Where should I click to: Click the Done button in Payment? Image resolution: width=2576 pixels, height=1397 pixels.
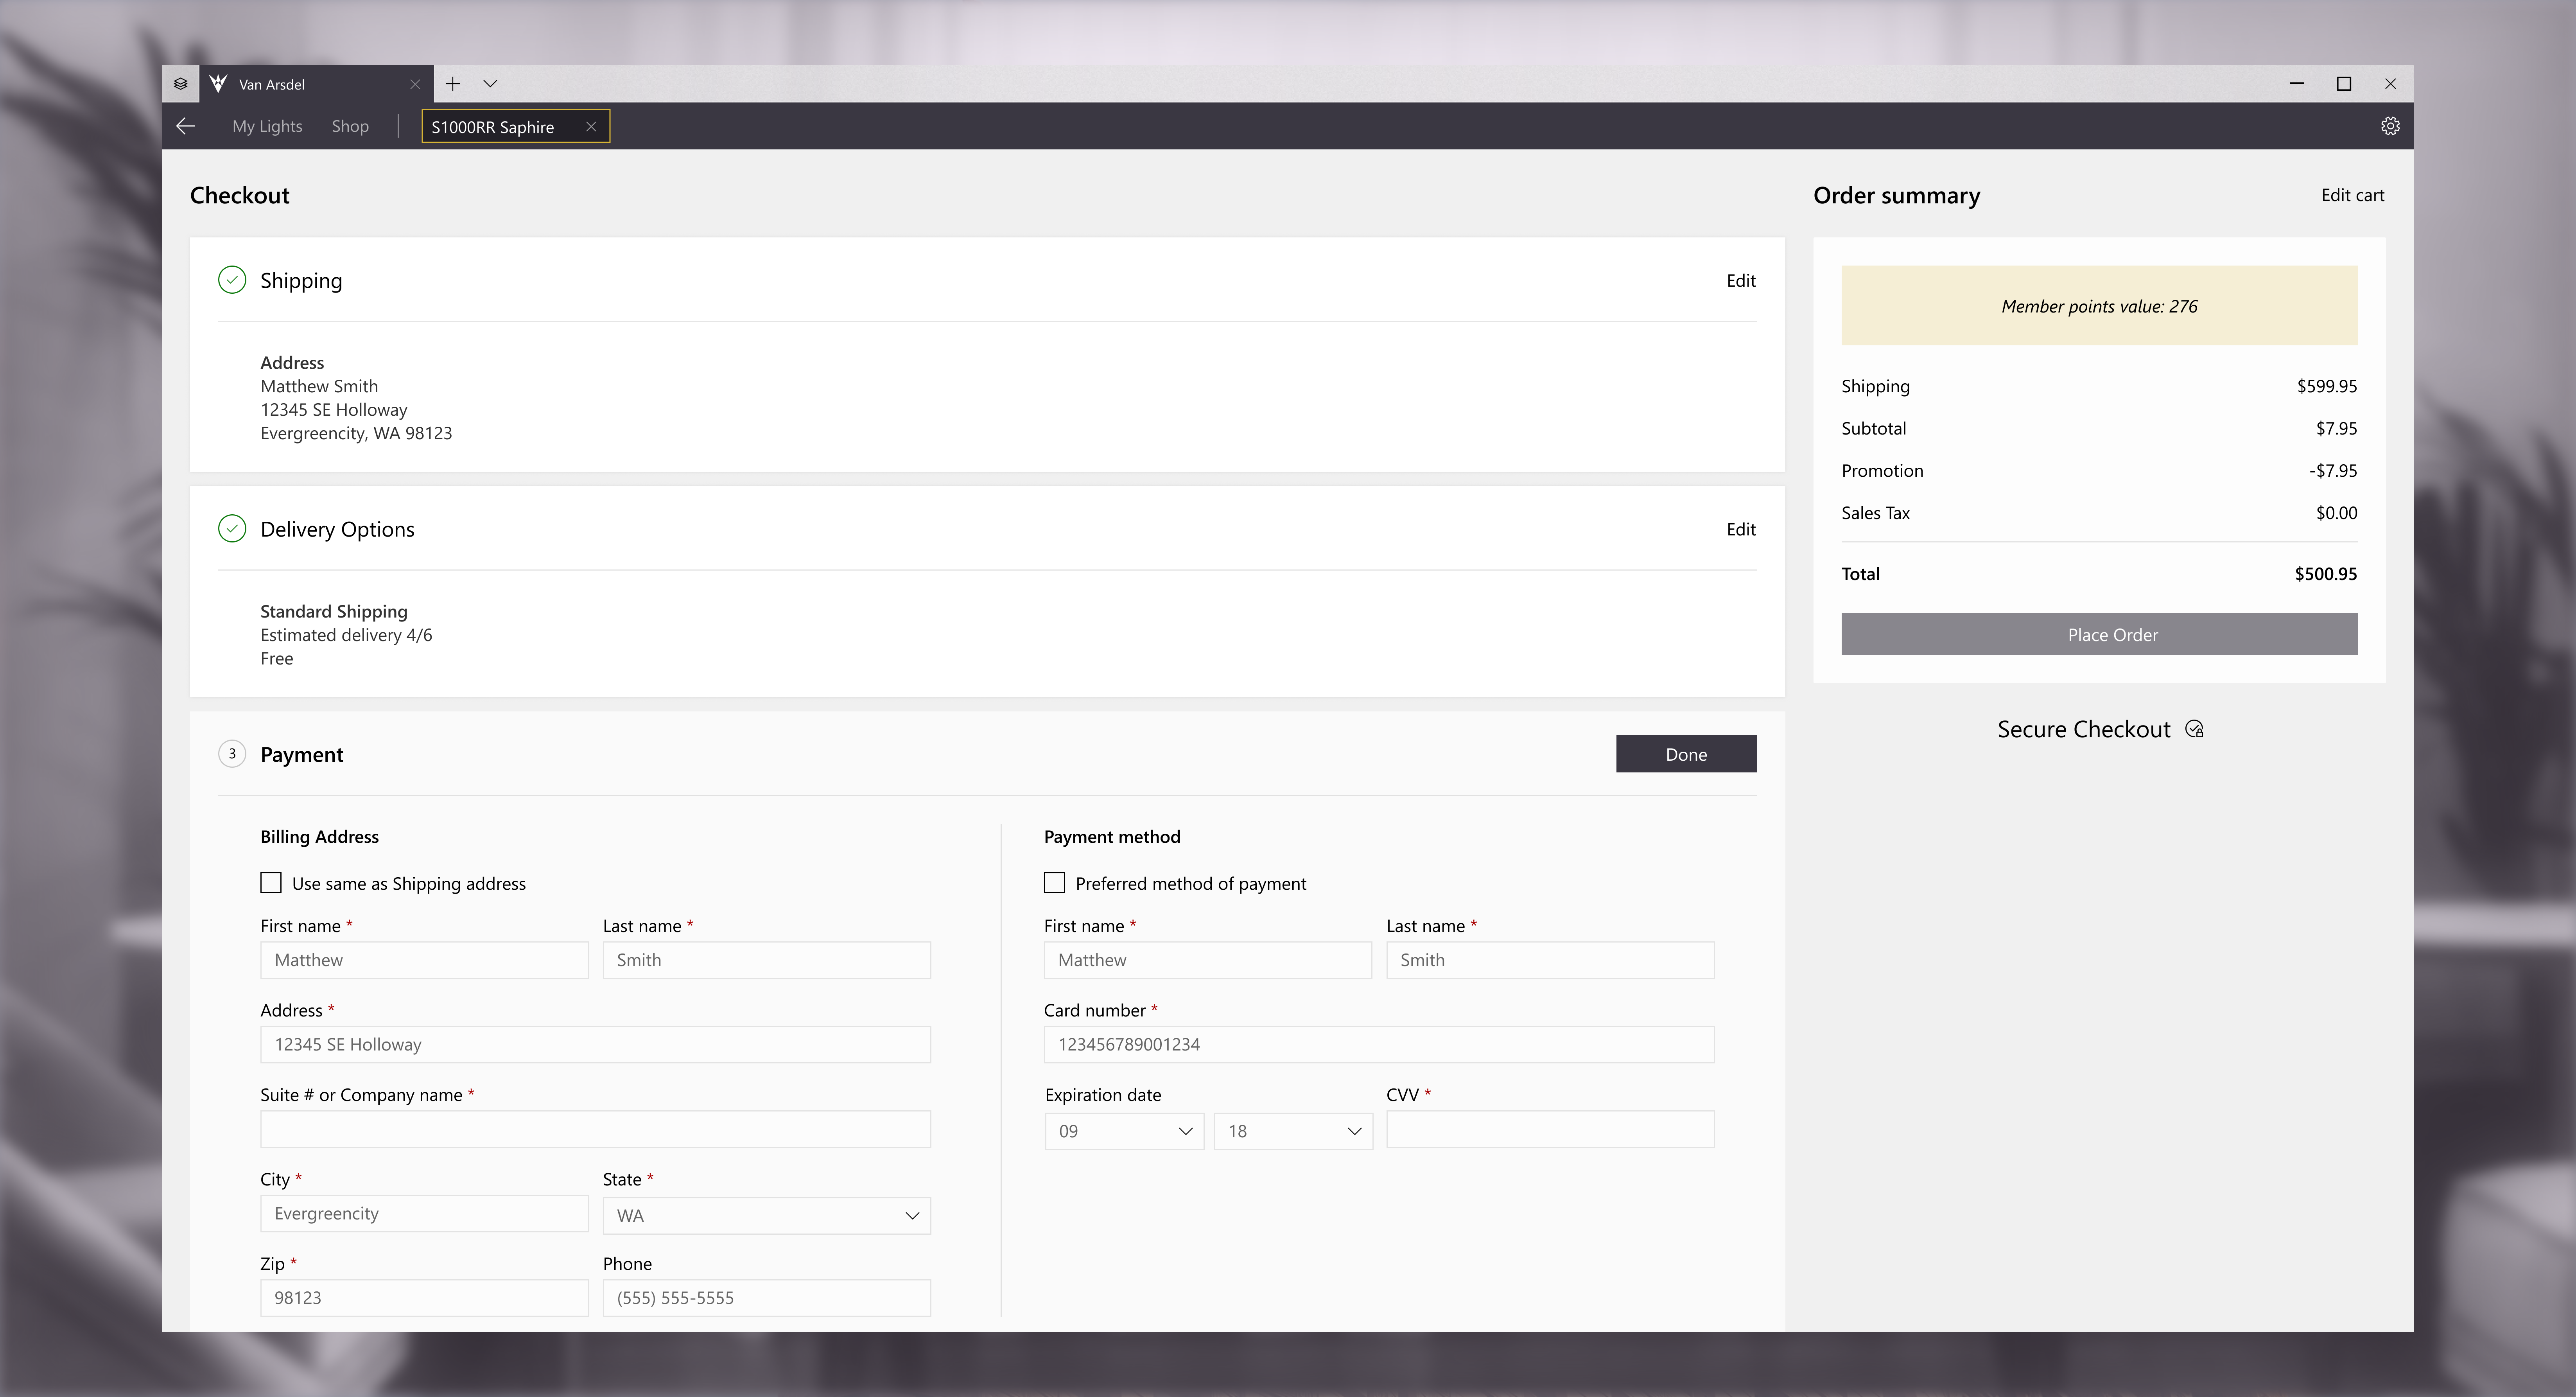pyautogui.click(x=1686, y=754)
